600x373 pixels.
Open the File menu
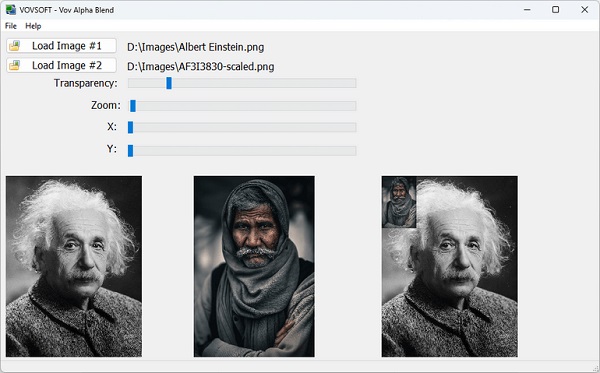11,26
